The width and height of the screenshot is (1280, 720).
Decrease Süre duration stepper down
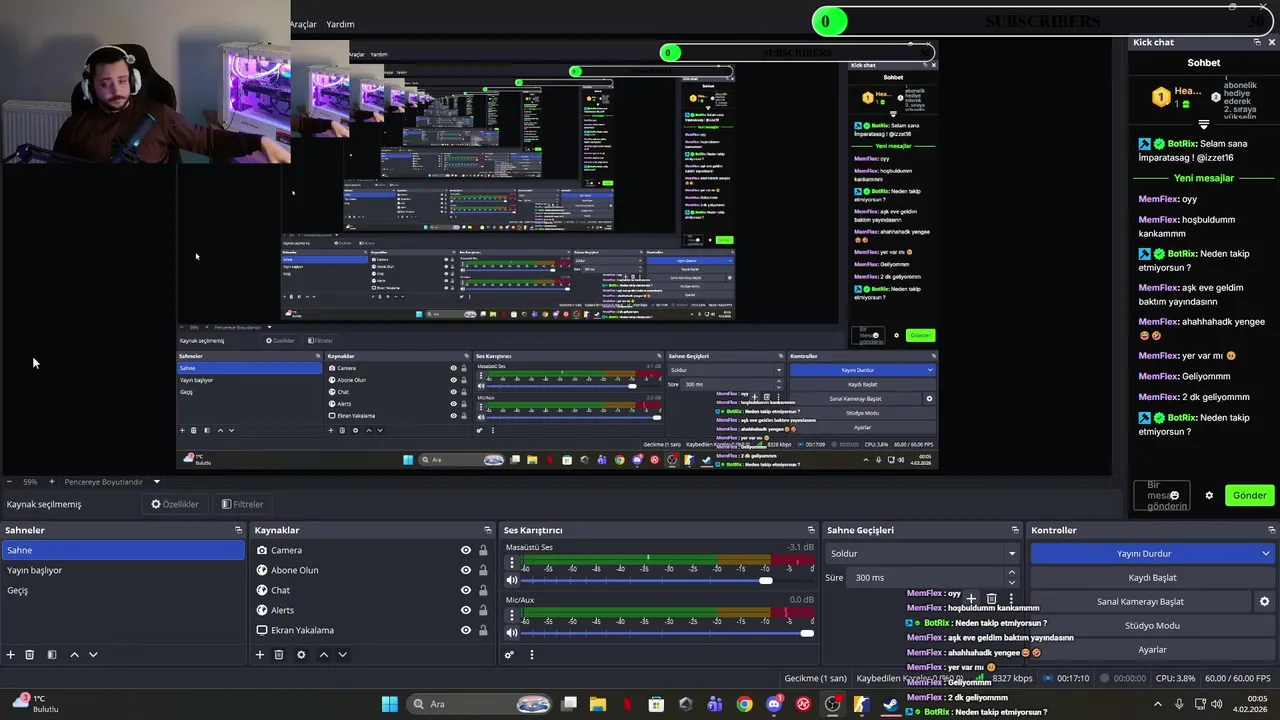click(x=1011, y=582)
